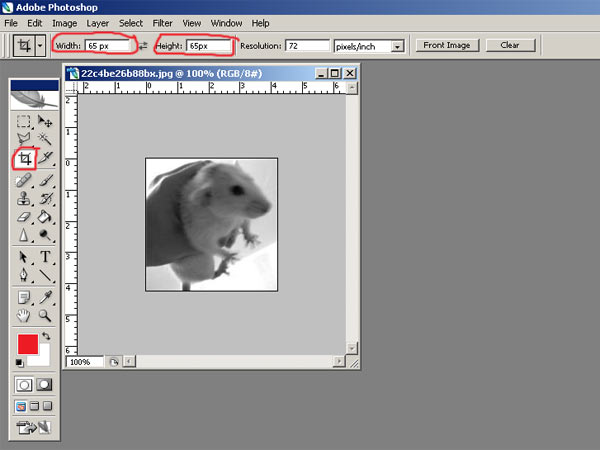Select the Type tool

[x=45, y=257]
